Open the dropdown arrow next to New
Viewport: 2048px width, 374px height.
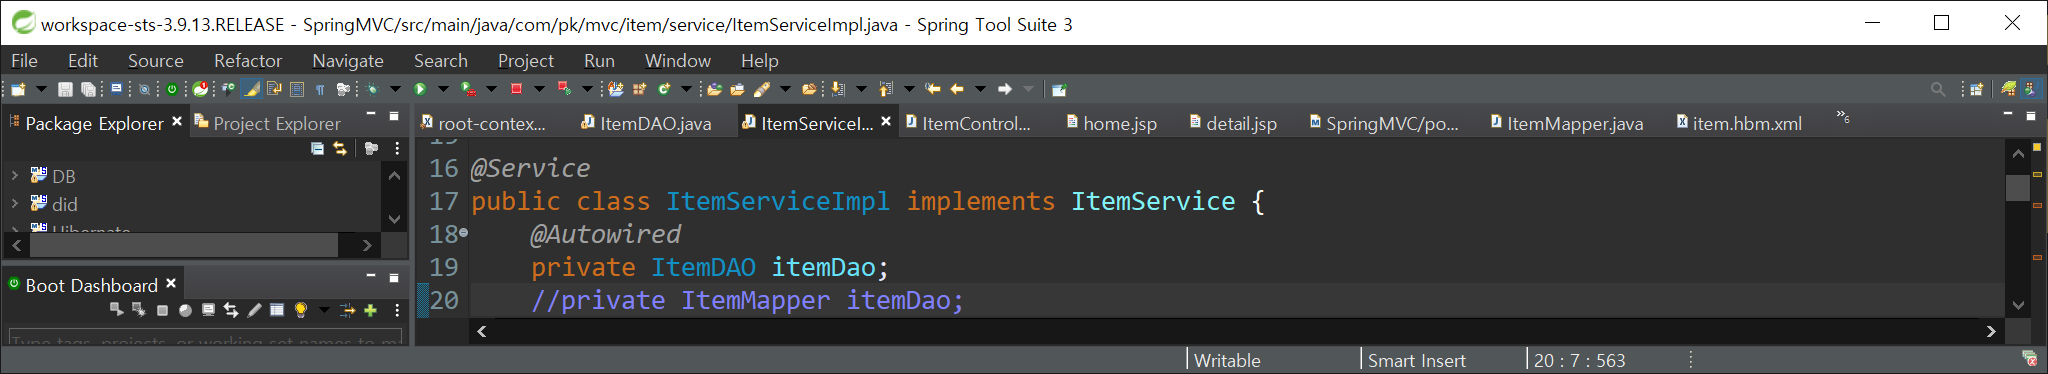pyautogui.click(x=41, y=89)
